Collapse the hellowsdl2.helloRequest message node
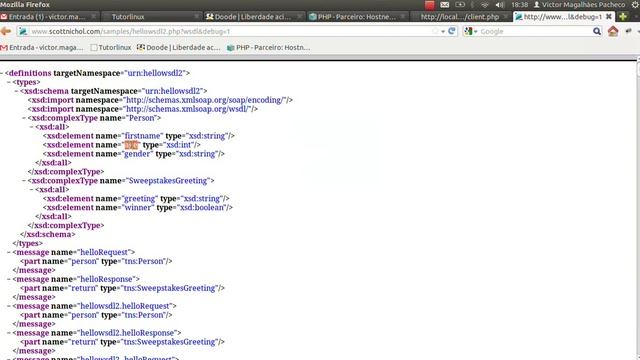Screen dimensions: 640x360 coord(9,306)
